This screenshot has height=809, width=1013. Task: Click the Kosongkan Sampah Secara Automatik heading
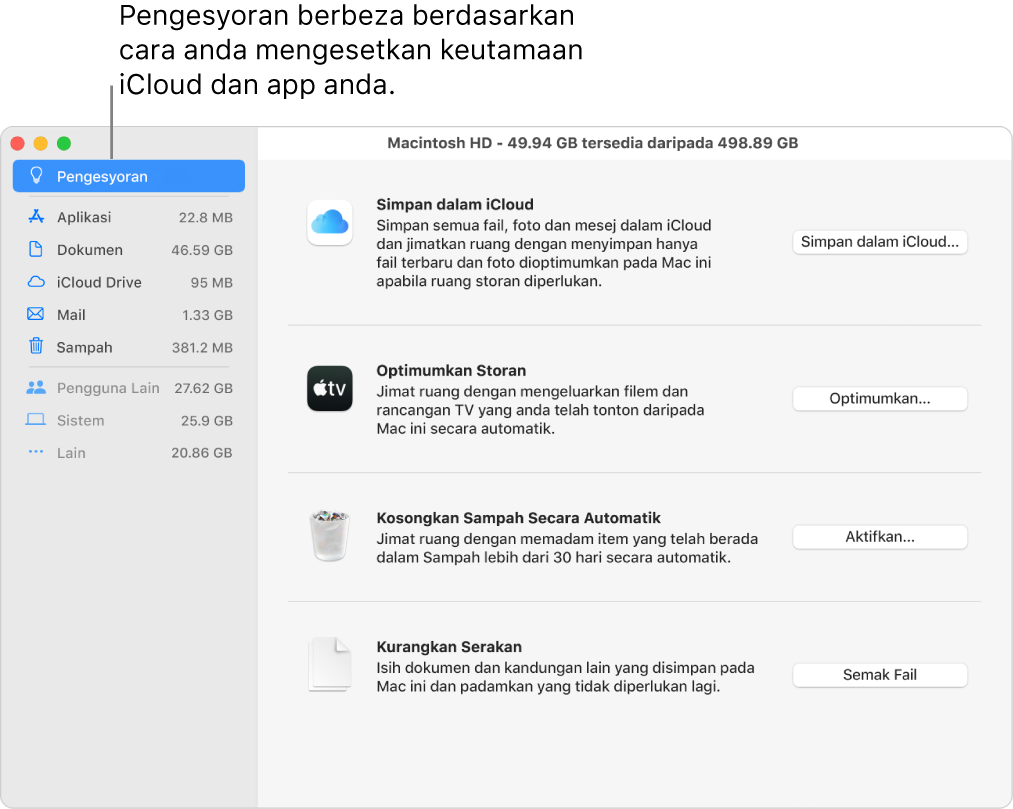(x=518, y=518)
